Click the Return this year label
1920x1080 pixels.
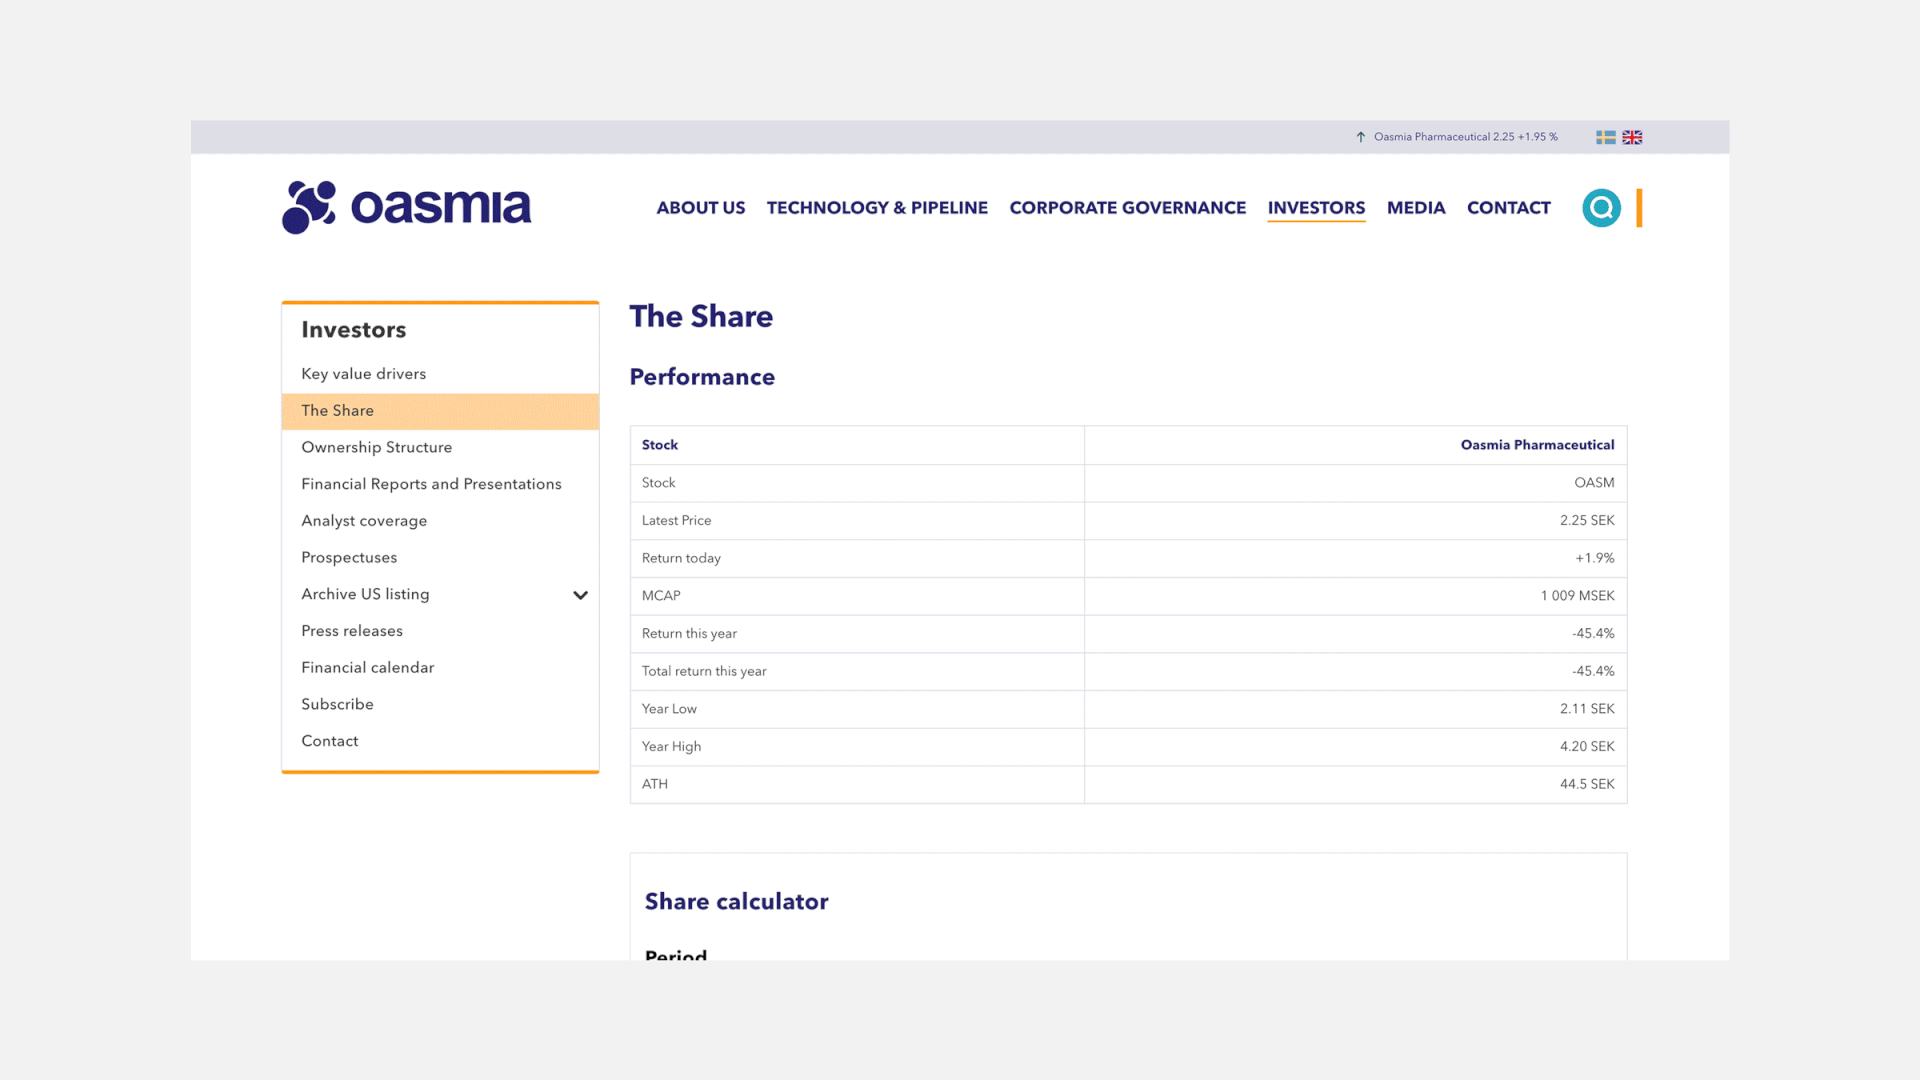point(689,634)
